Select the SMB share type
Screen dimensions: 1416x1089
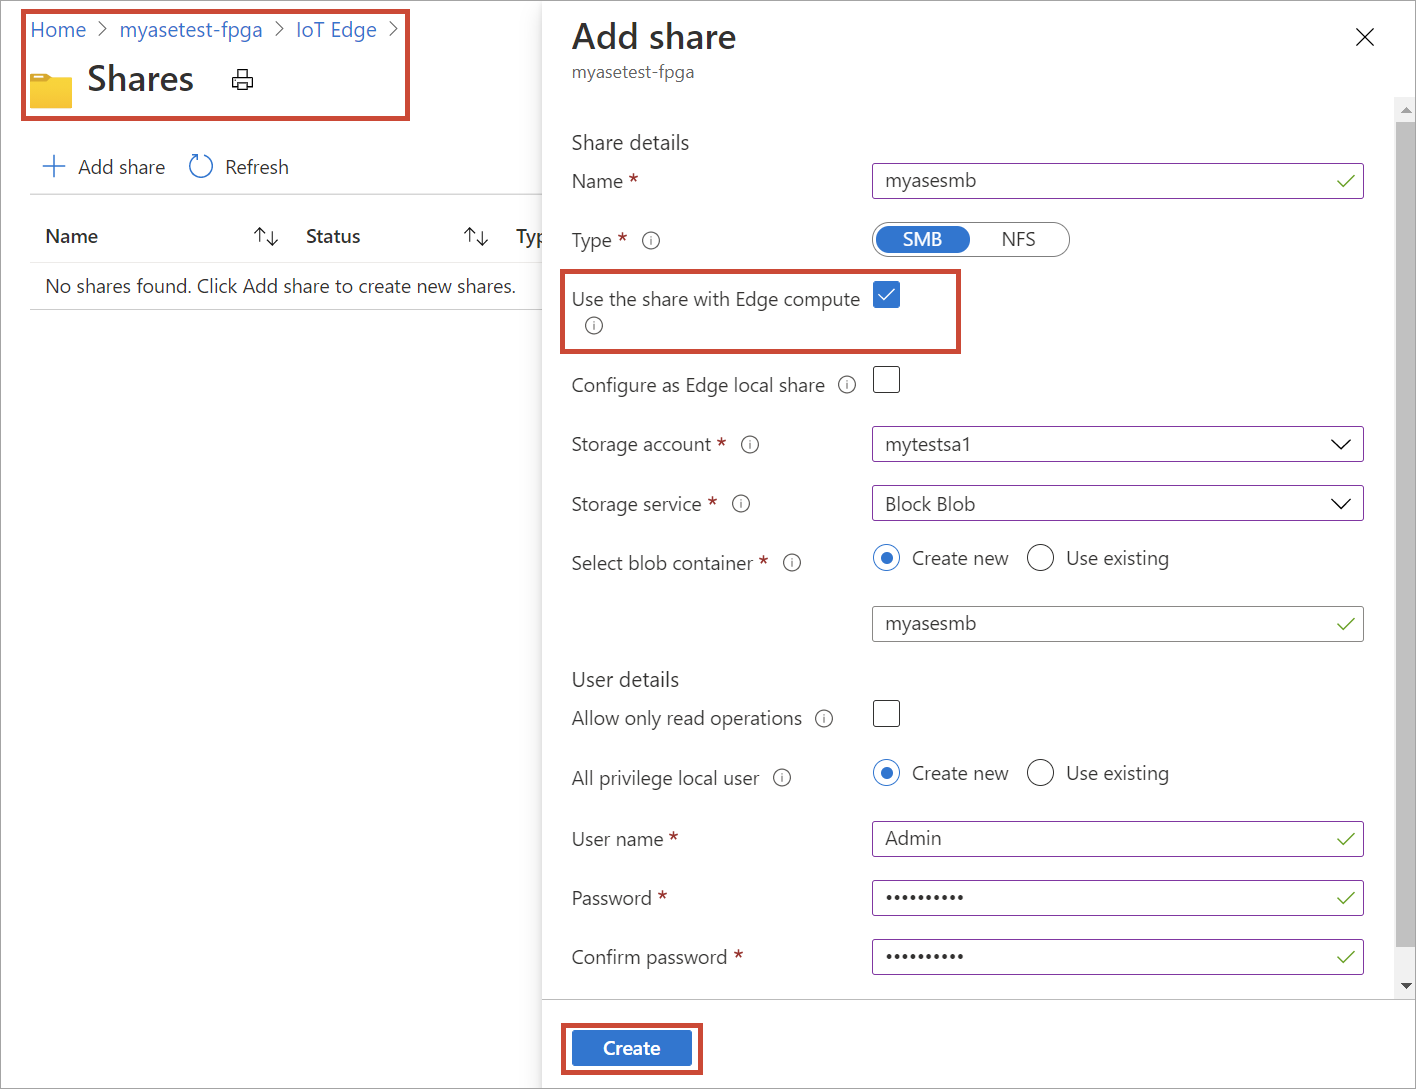[921, 239]
